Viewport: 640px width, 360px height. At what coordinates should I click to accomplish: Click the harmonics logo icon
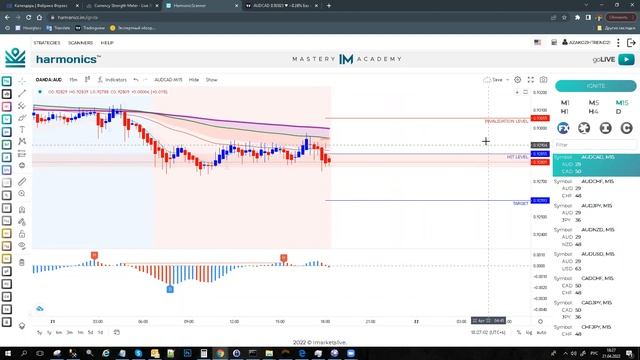(15, 58)
